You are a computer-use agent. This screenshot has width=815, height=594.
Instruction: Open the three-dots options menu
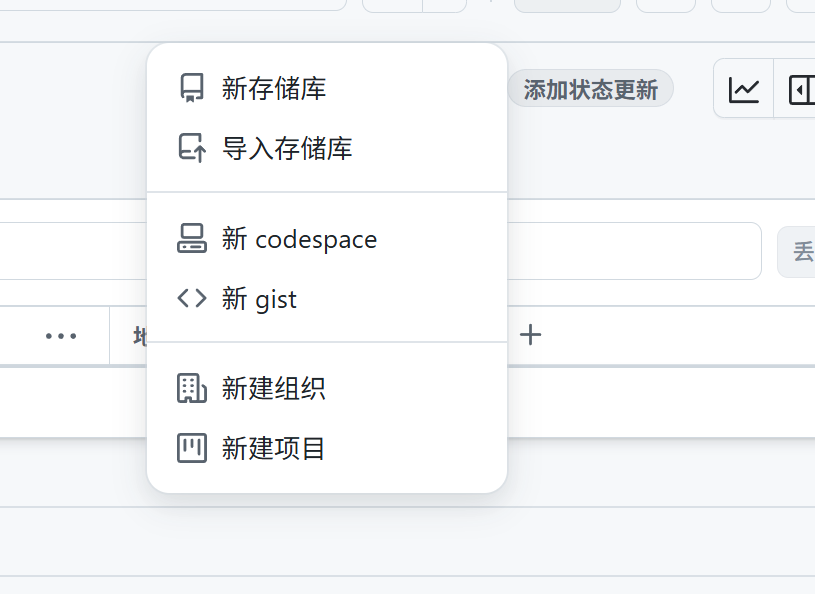click(x=61, y=336)
